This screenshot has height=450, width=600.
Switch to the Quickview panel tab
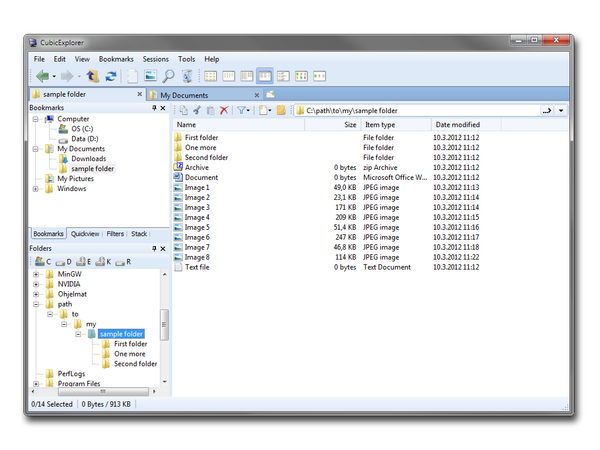[85, 234]
